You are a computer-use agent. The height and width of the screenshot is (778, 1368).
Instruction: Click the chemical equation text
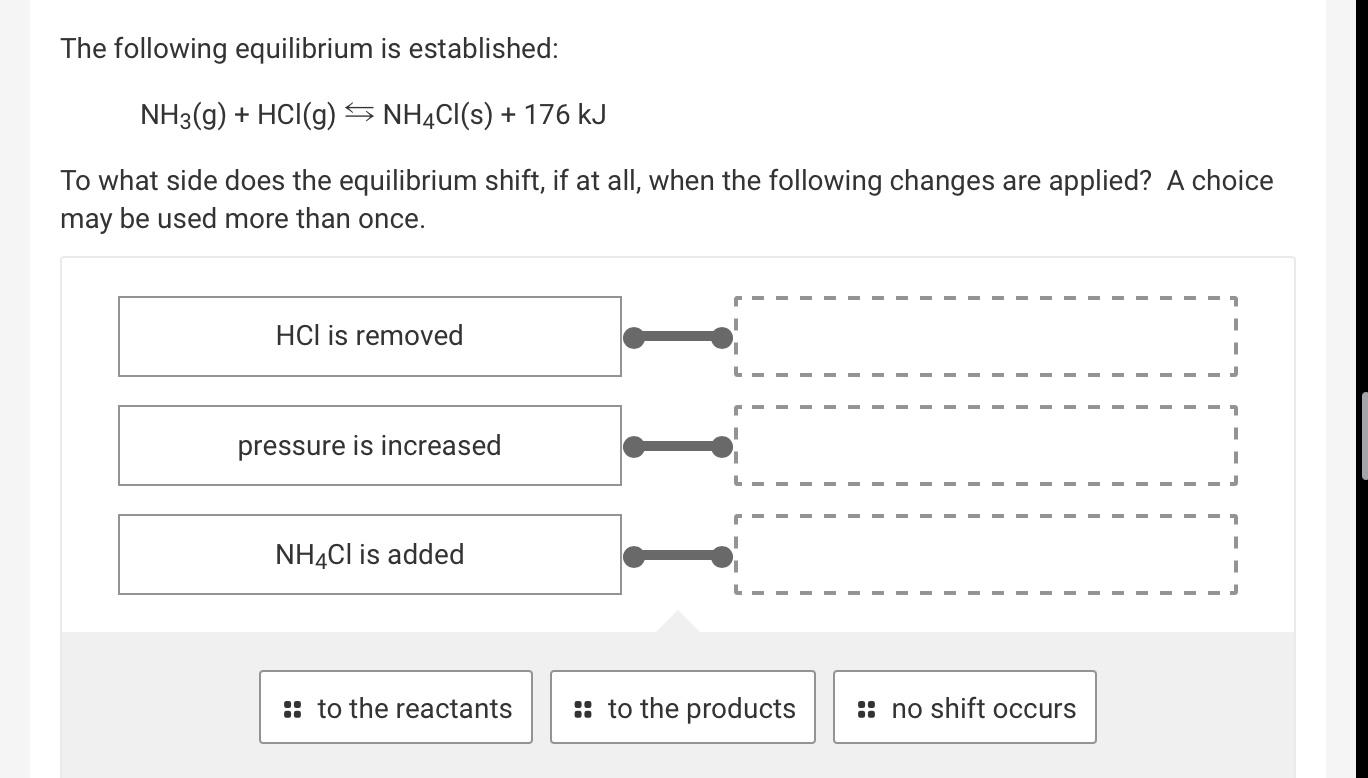tap(372, 113)
